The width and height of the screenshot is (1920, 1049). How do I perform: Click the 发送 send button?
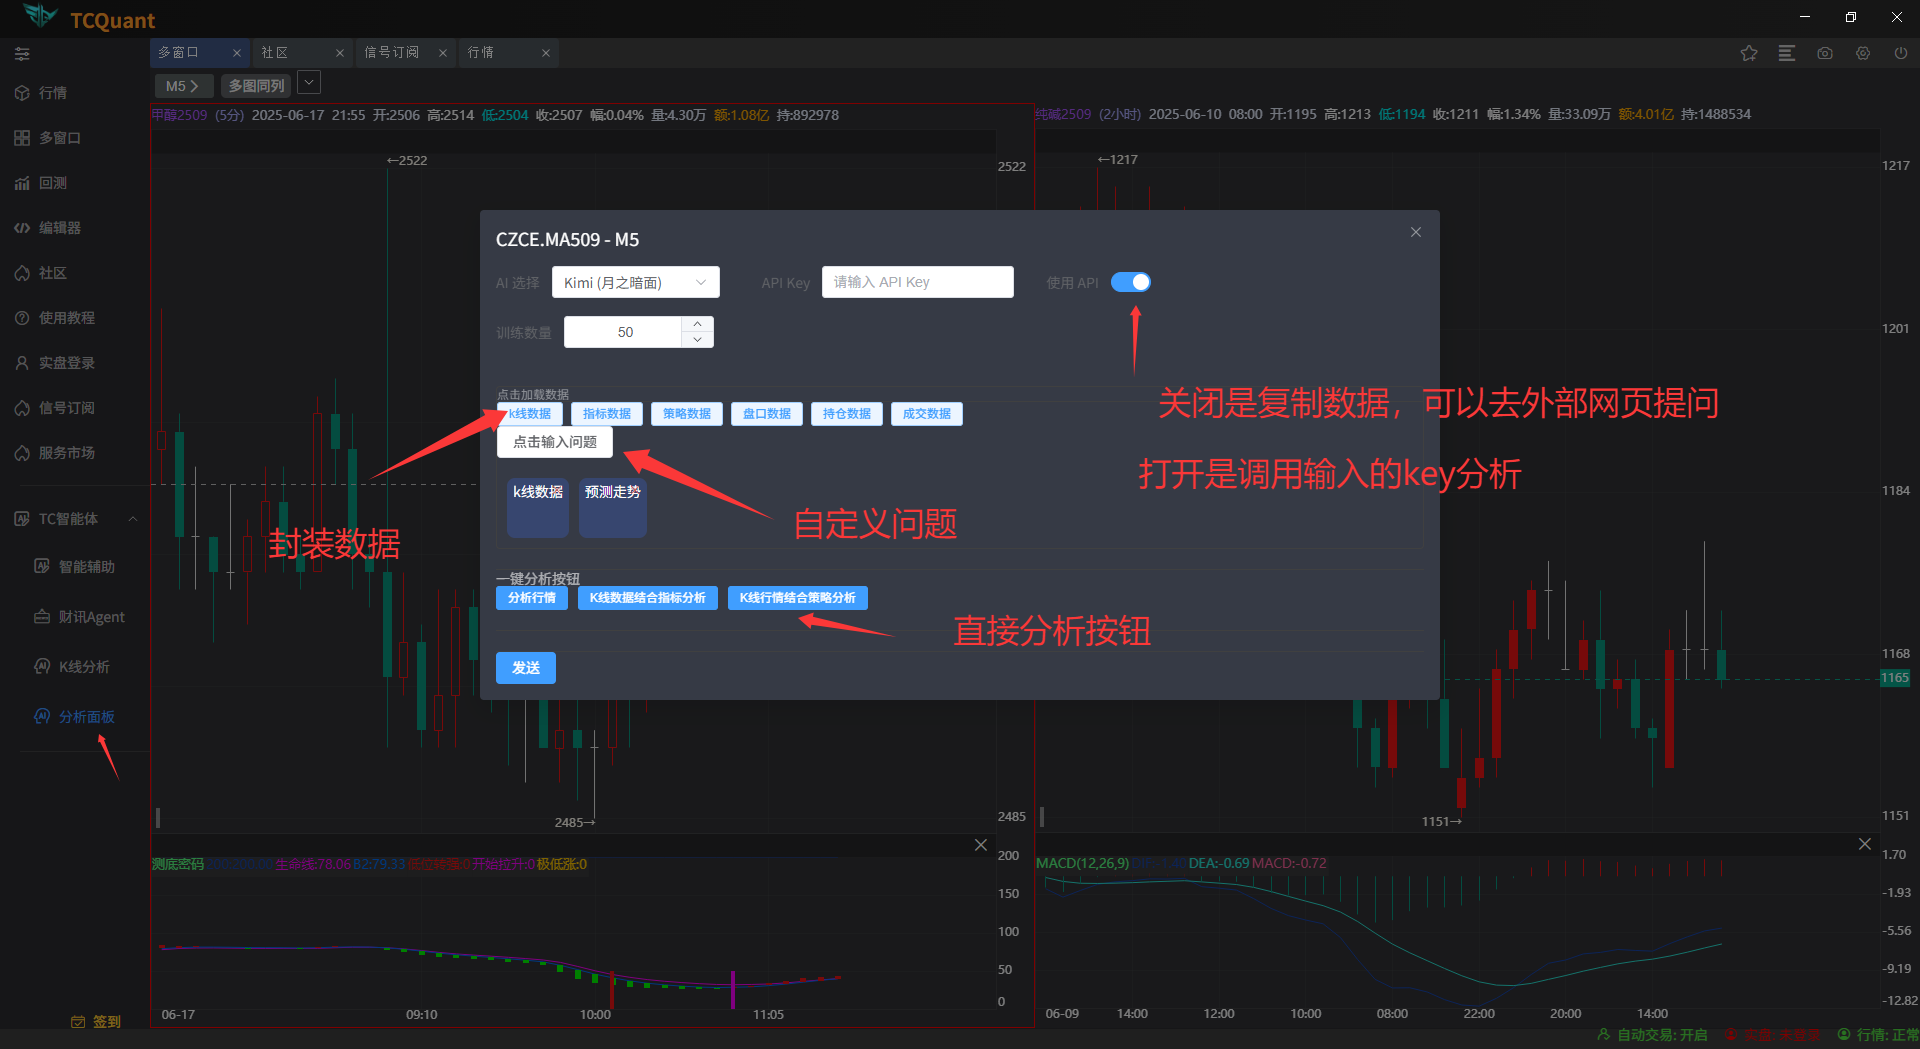[x=526, y=668]
